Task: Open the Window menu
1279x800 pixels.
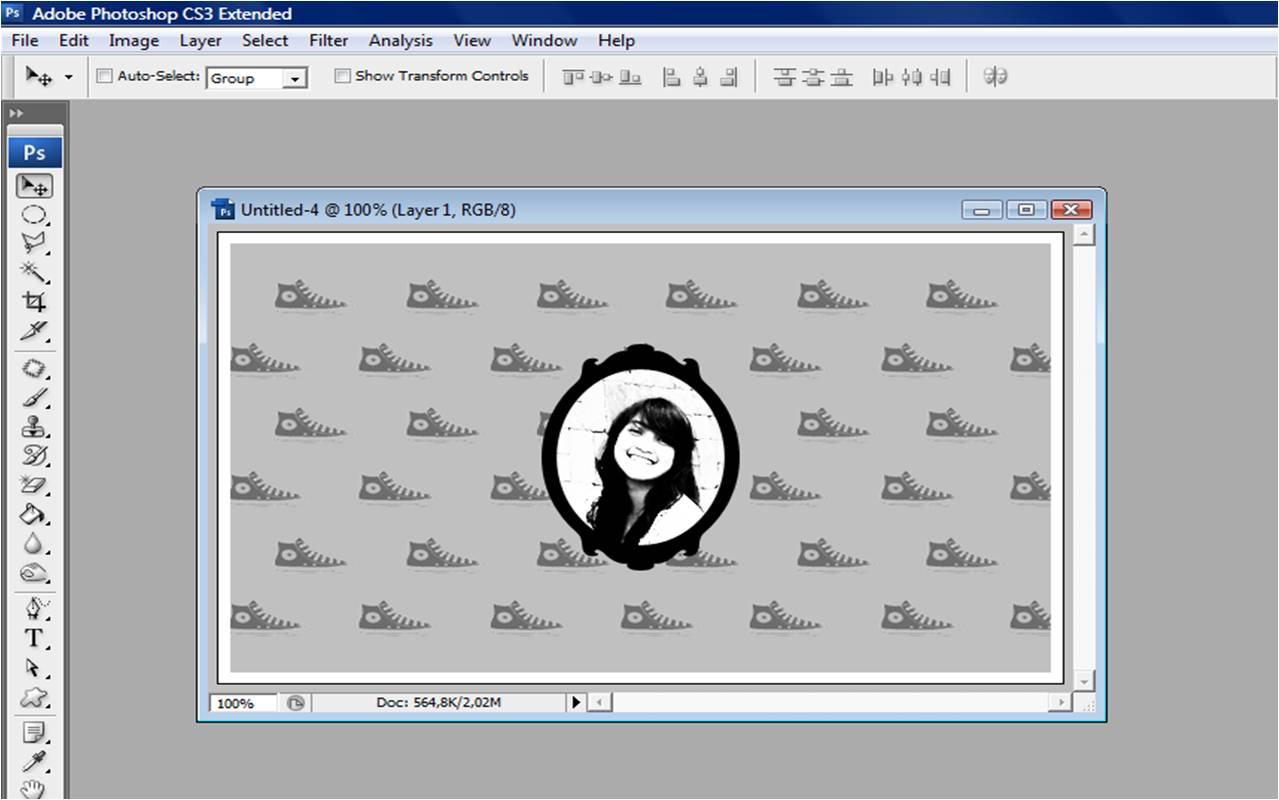Action: [544, 40]
